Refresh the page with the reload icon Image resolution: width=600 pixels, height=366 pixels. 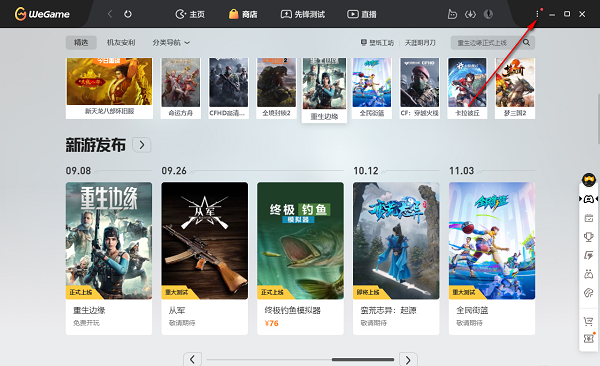tap(128, 14)
